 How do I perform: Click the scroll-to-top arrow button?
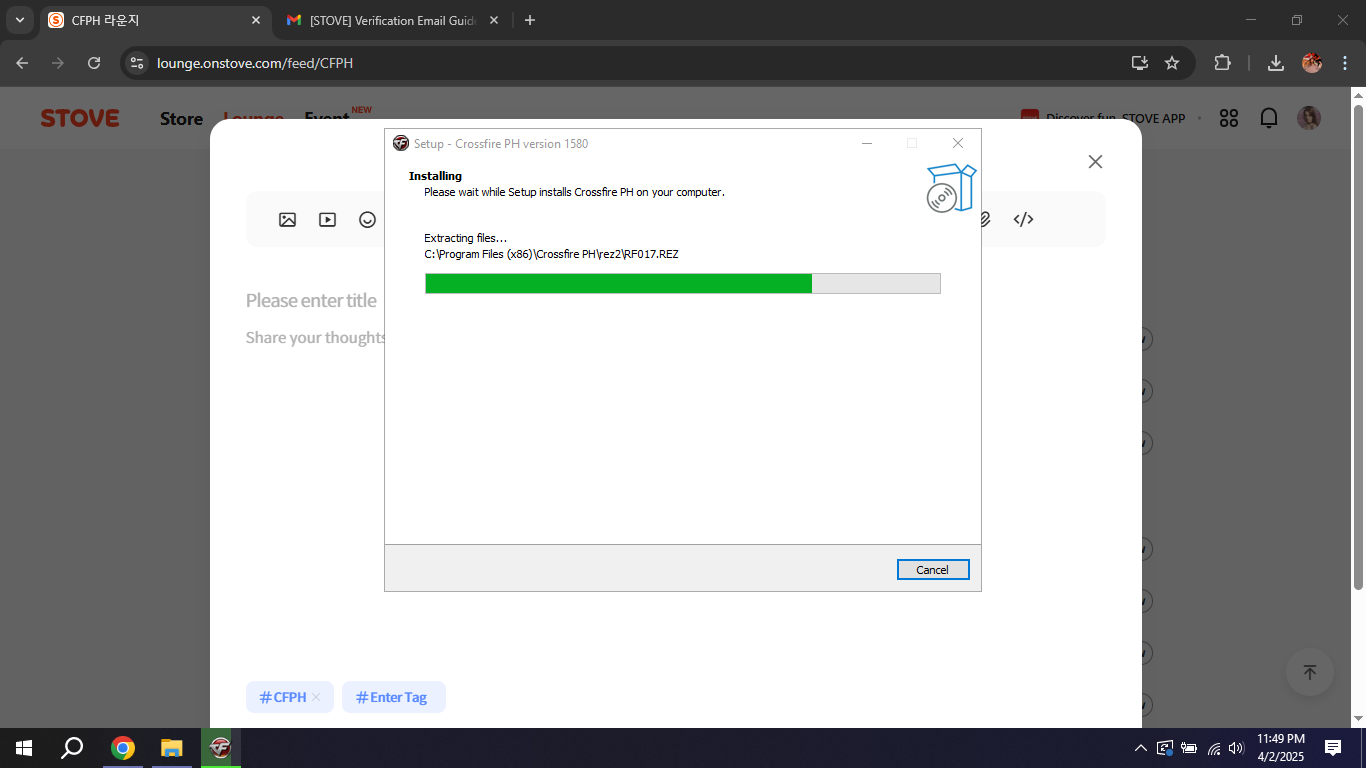click(x=1310, y=672)
